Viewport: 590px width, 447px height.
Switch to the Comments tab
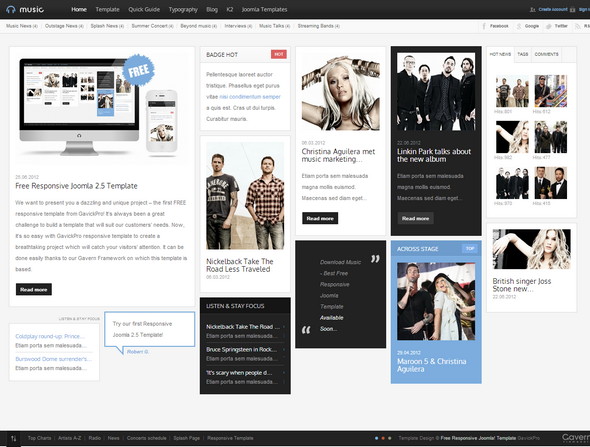pos(546,54)
